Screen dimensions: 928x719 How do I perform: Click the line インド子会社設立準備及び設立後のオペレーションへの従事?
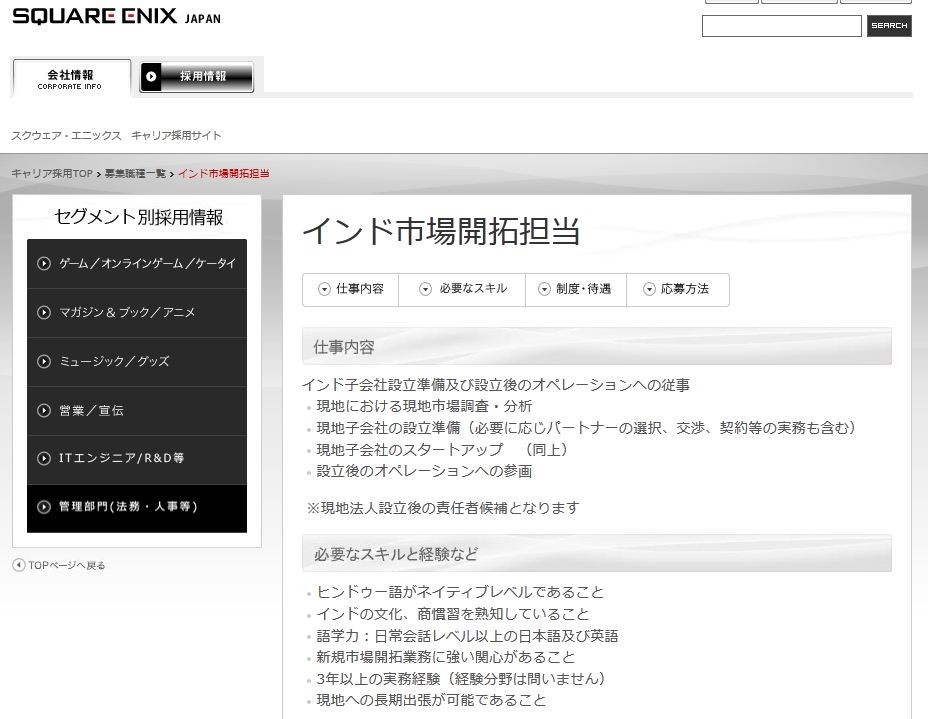[496, 385]
